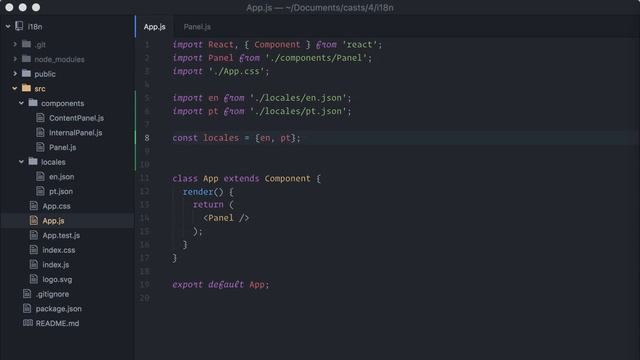Screen dimensions: 640x360
Task: Open package.json file name
Action: point(59,309)
